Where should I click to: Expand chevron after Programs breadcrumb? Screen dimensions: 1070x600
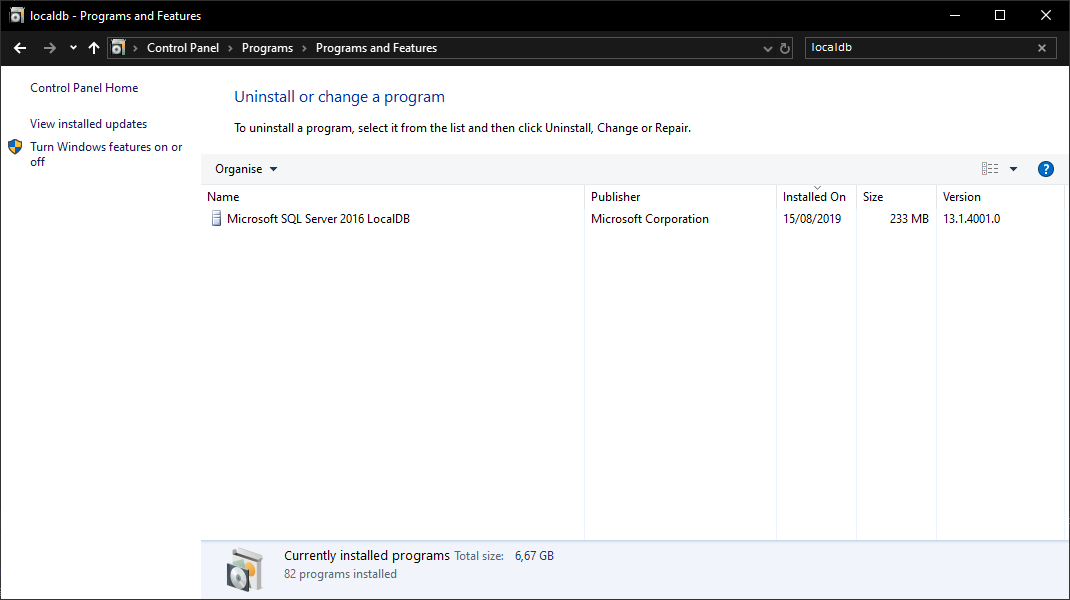click(x=304, y=48)
